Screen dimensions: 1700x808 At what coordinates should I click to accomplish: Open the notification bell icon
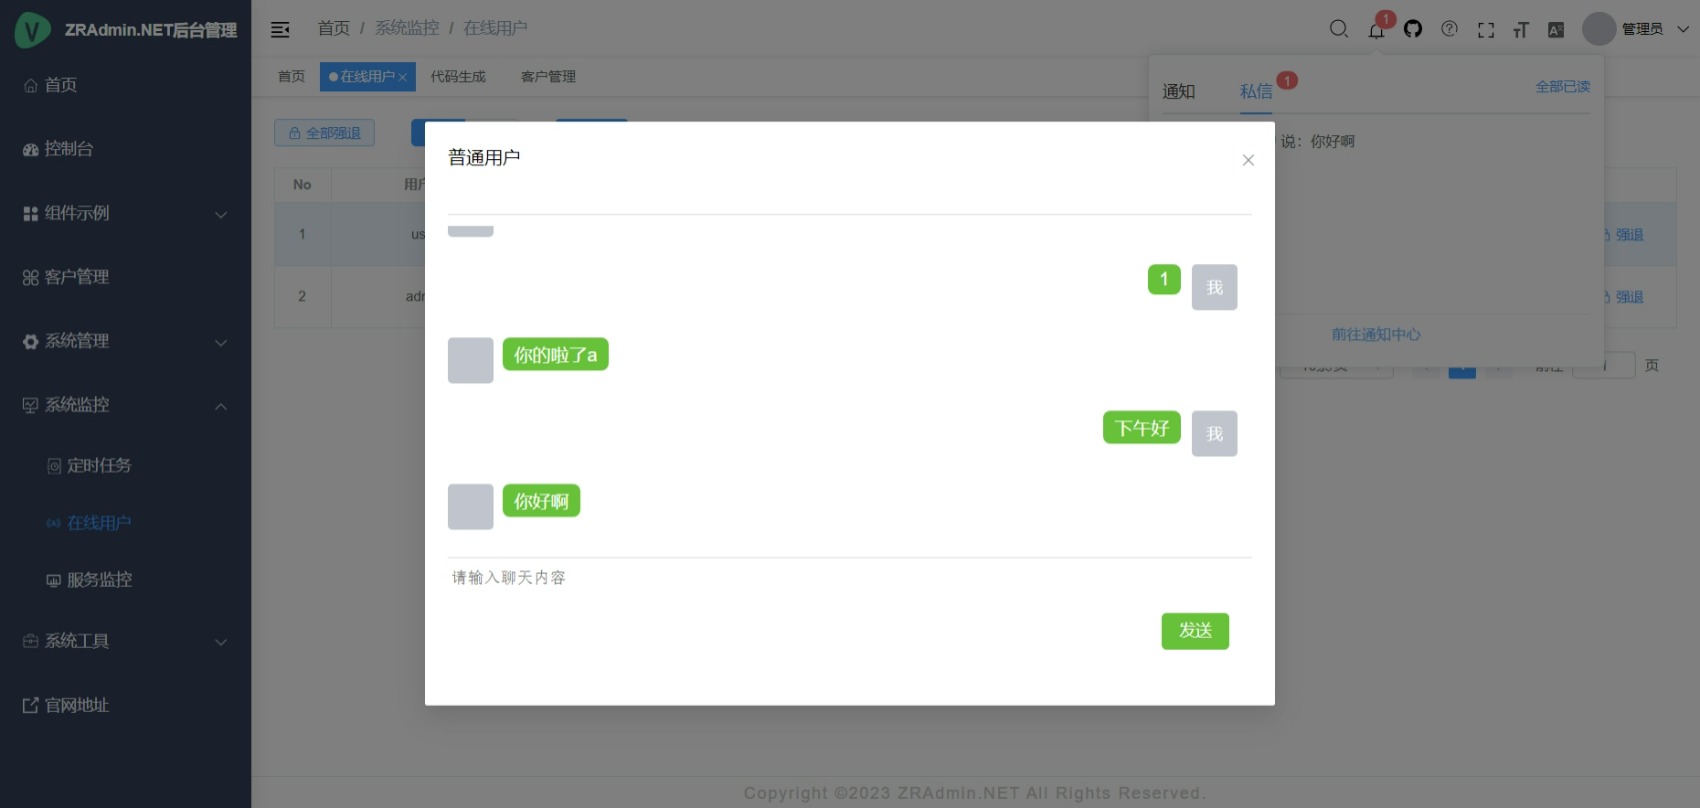(x=1376, y=30)
